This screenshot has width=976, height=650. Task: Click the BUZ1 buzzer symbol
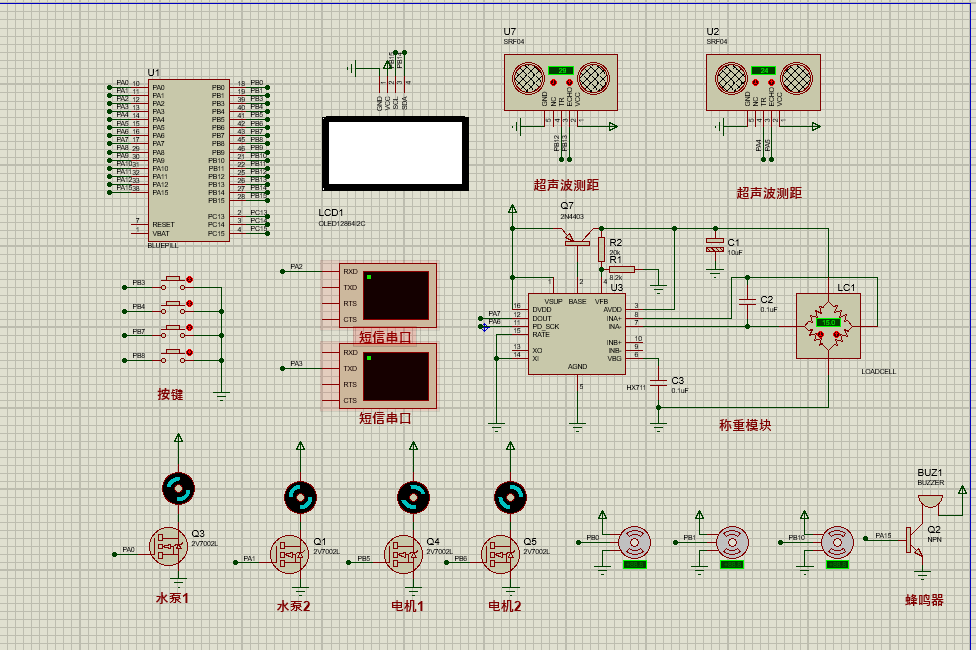(x=931, y=501)
